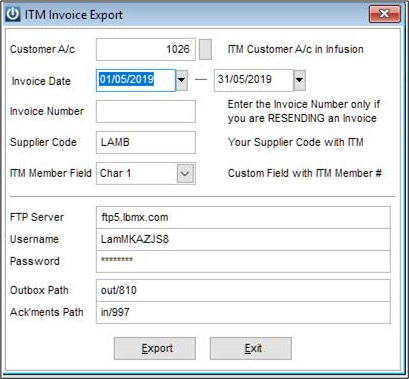Focus the masked Password field

click(x=243, y=261)
